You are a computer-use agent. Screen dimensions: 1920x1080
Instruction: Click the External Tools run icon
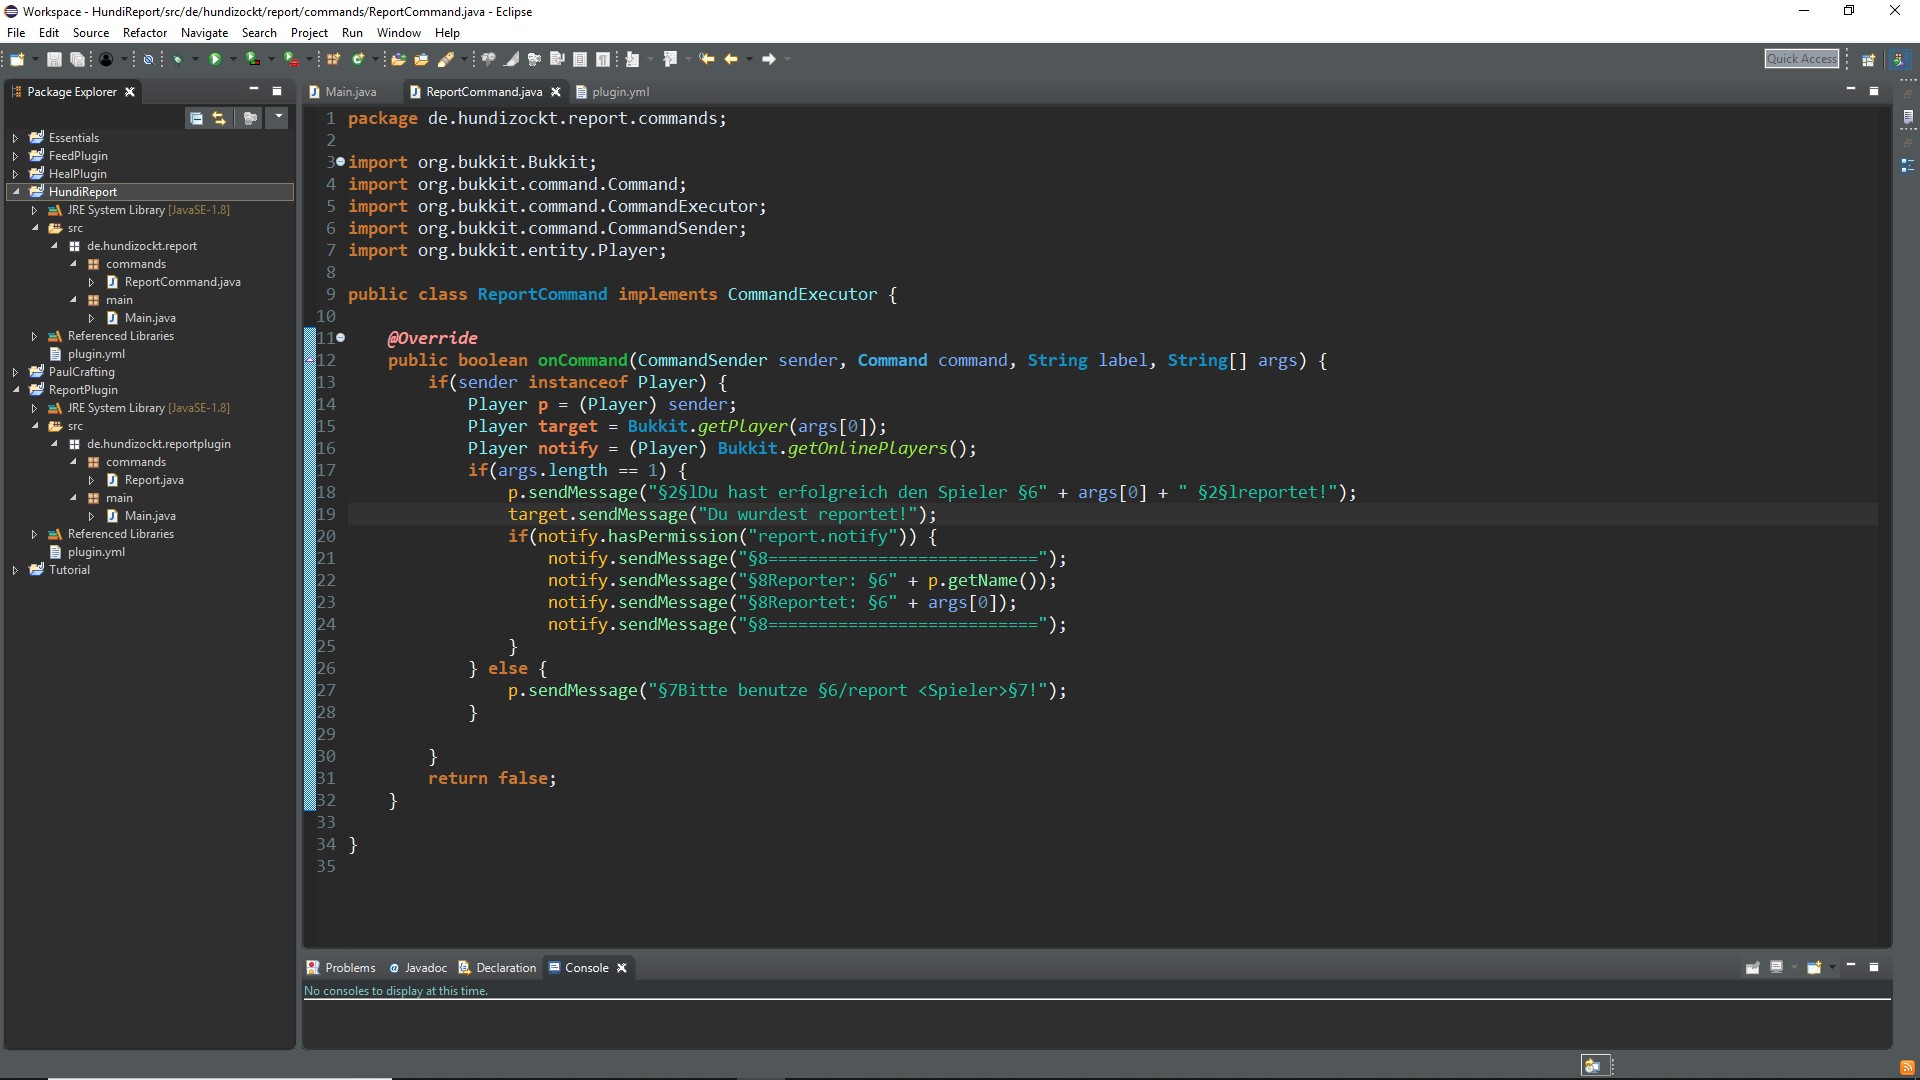(x=291, y=59)
